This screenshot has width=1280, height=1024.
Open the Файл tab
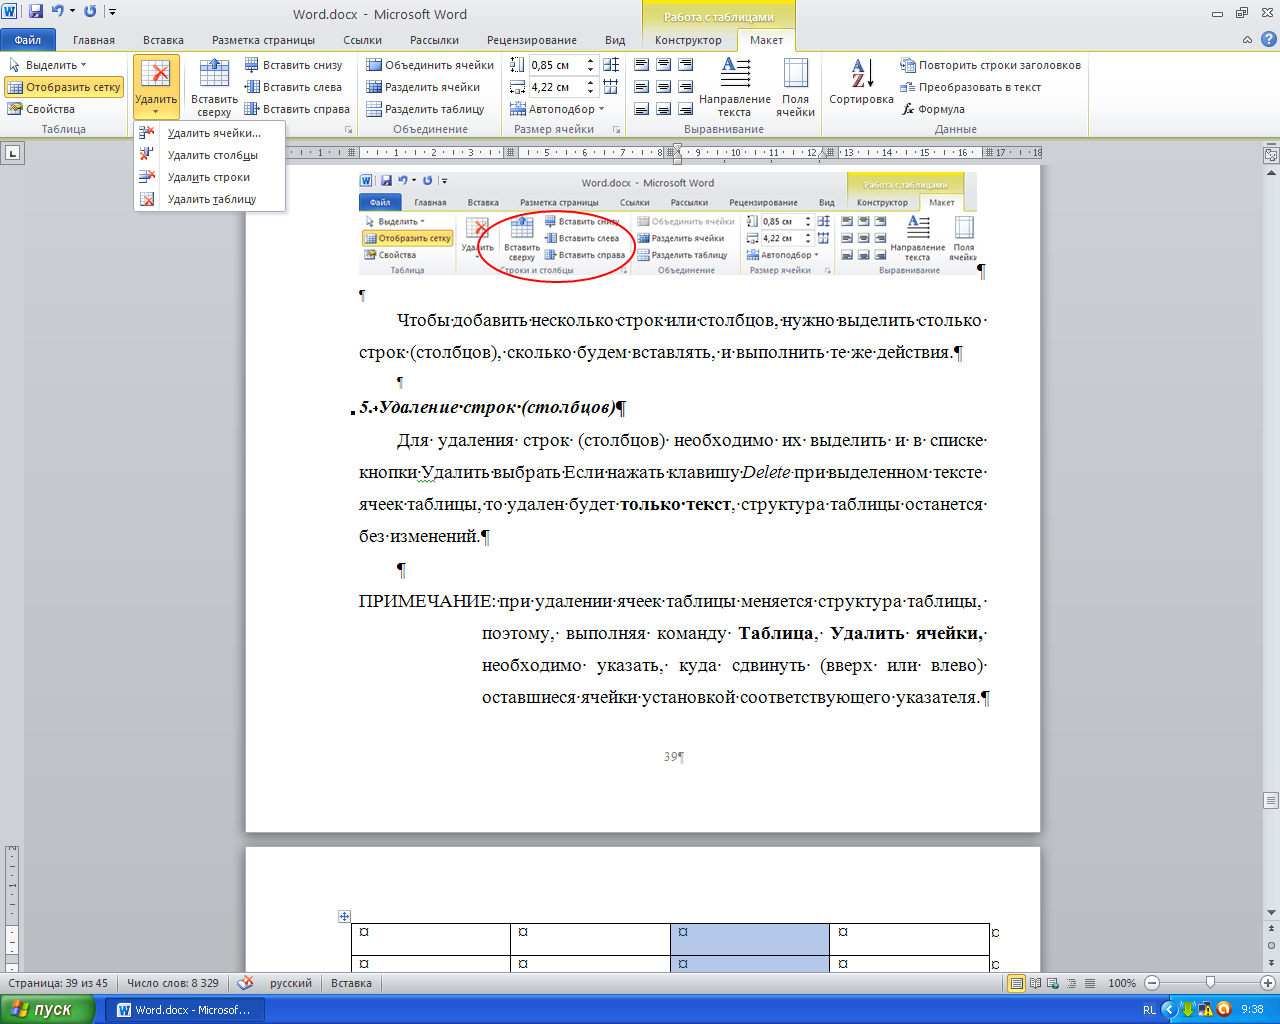[x=28, y=40]
